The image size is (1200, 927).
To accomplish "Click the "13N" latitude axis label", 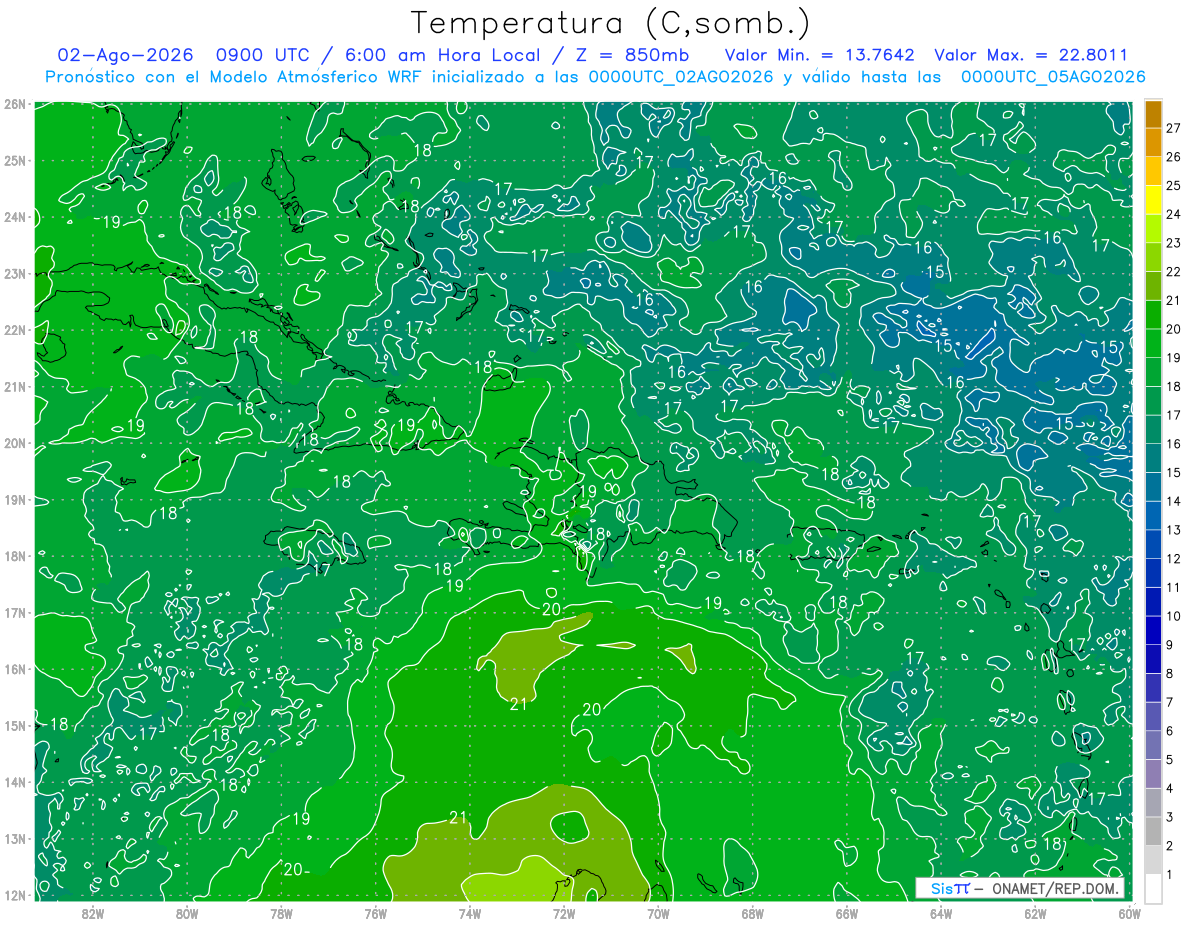I will click(14, 839).
